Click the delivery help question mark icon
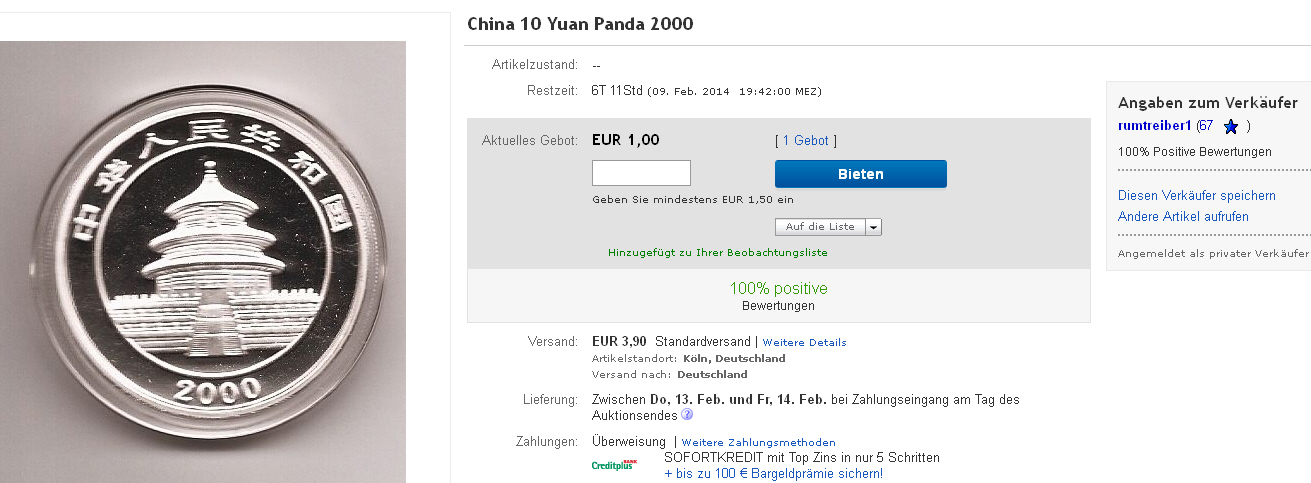This screenshot has width=1311, height=483. [x=687, y=415]
